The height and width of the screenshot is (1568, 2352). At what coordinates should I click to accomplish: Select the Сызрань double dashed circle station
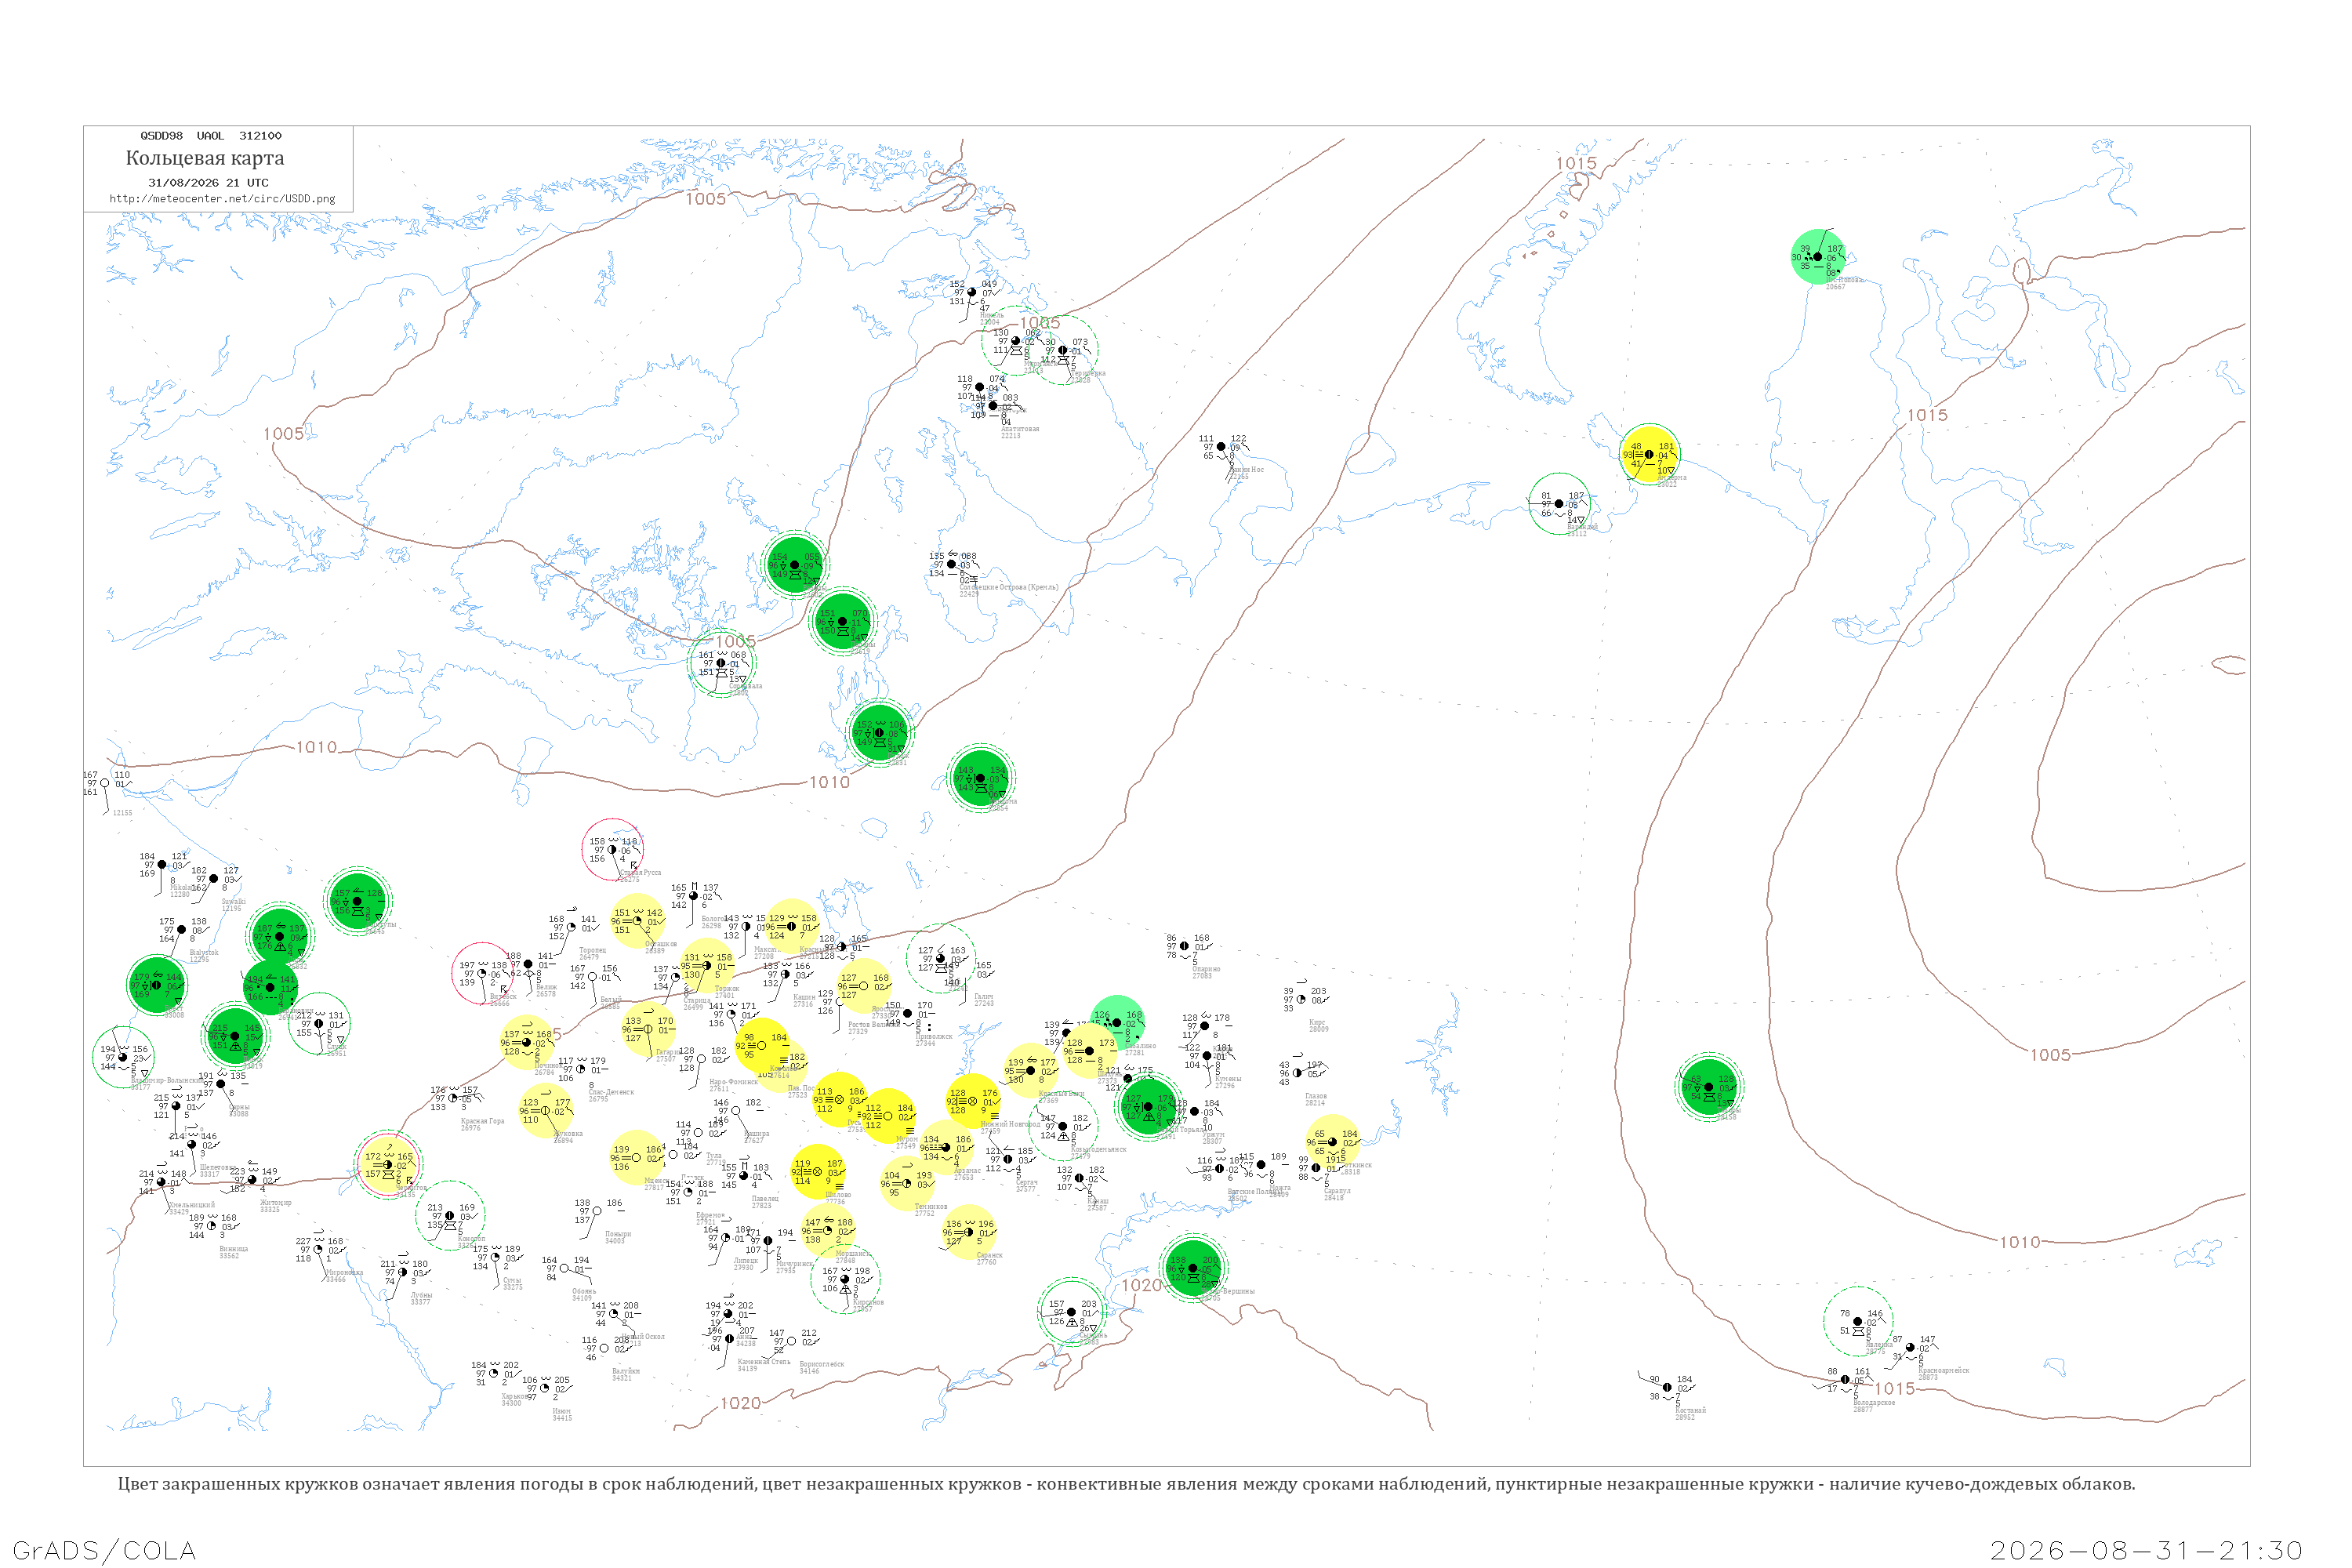tap(1072, 1312)
